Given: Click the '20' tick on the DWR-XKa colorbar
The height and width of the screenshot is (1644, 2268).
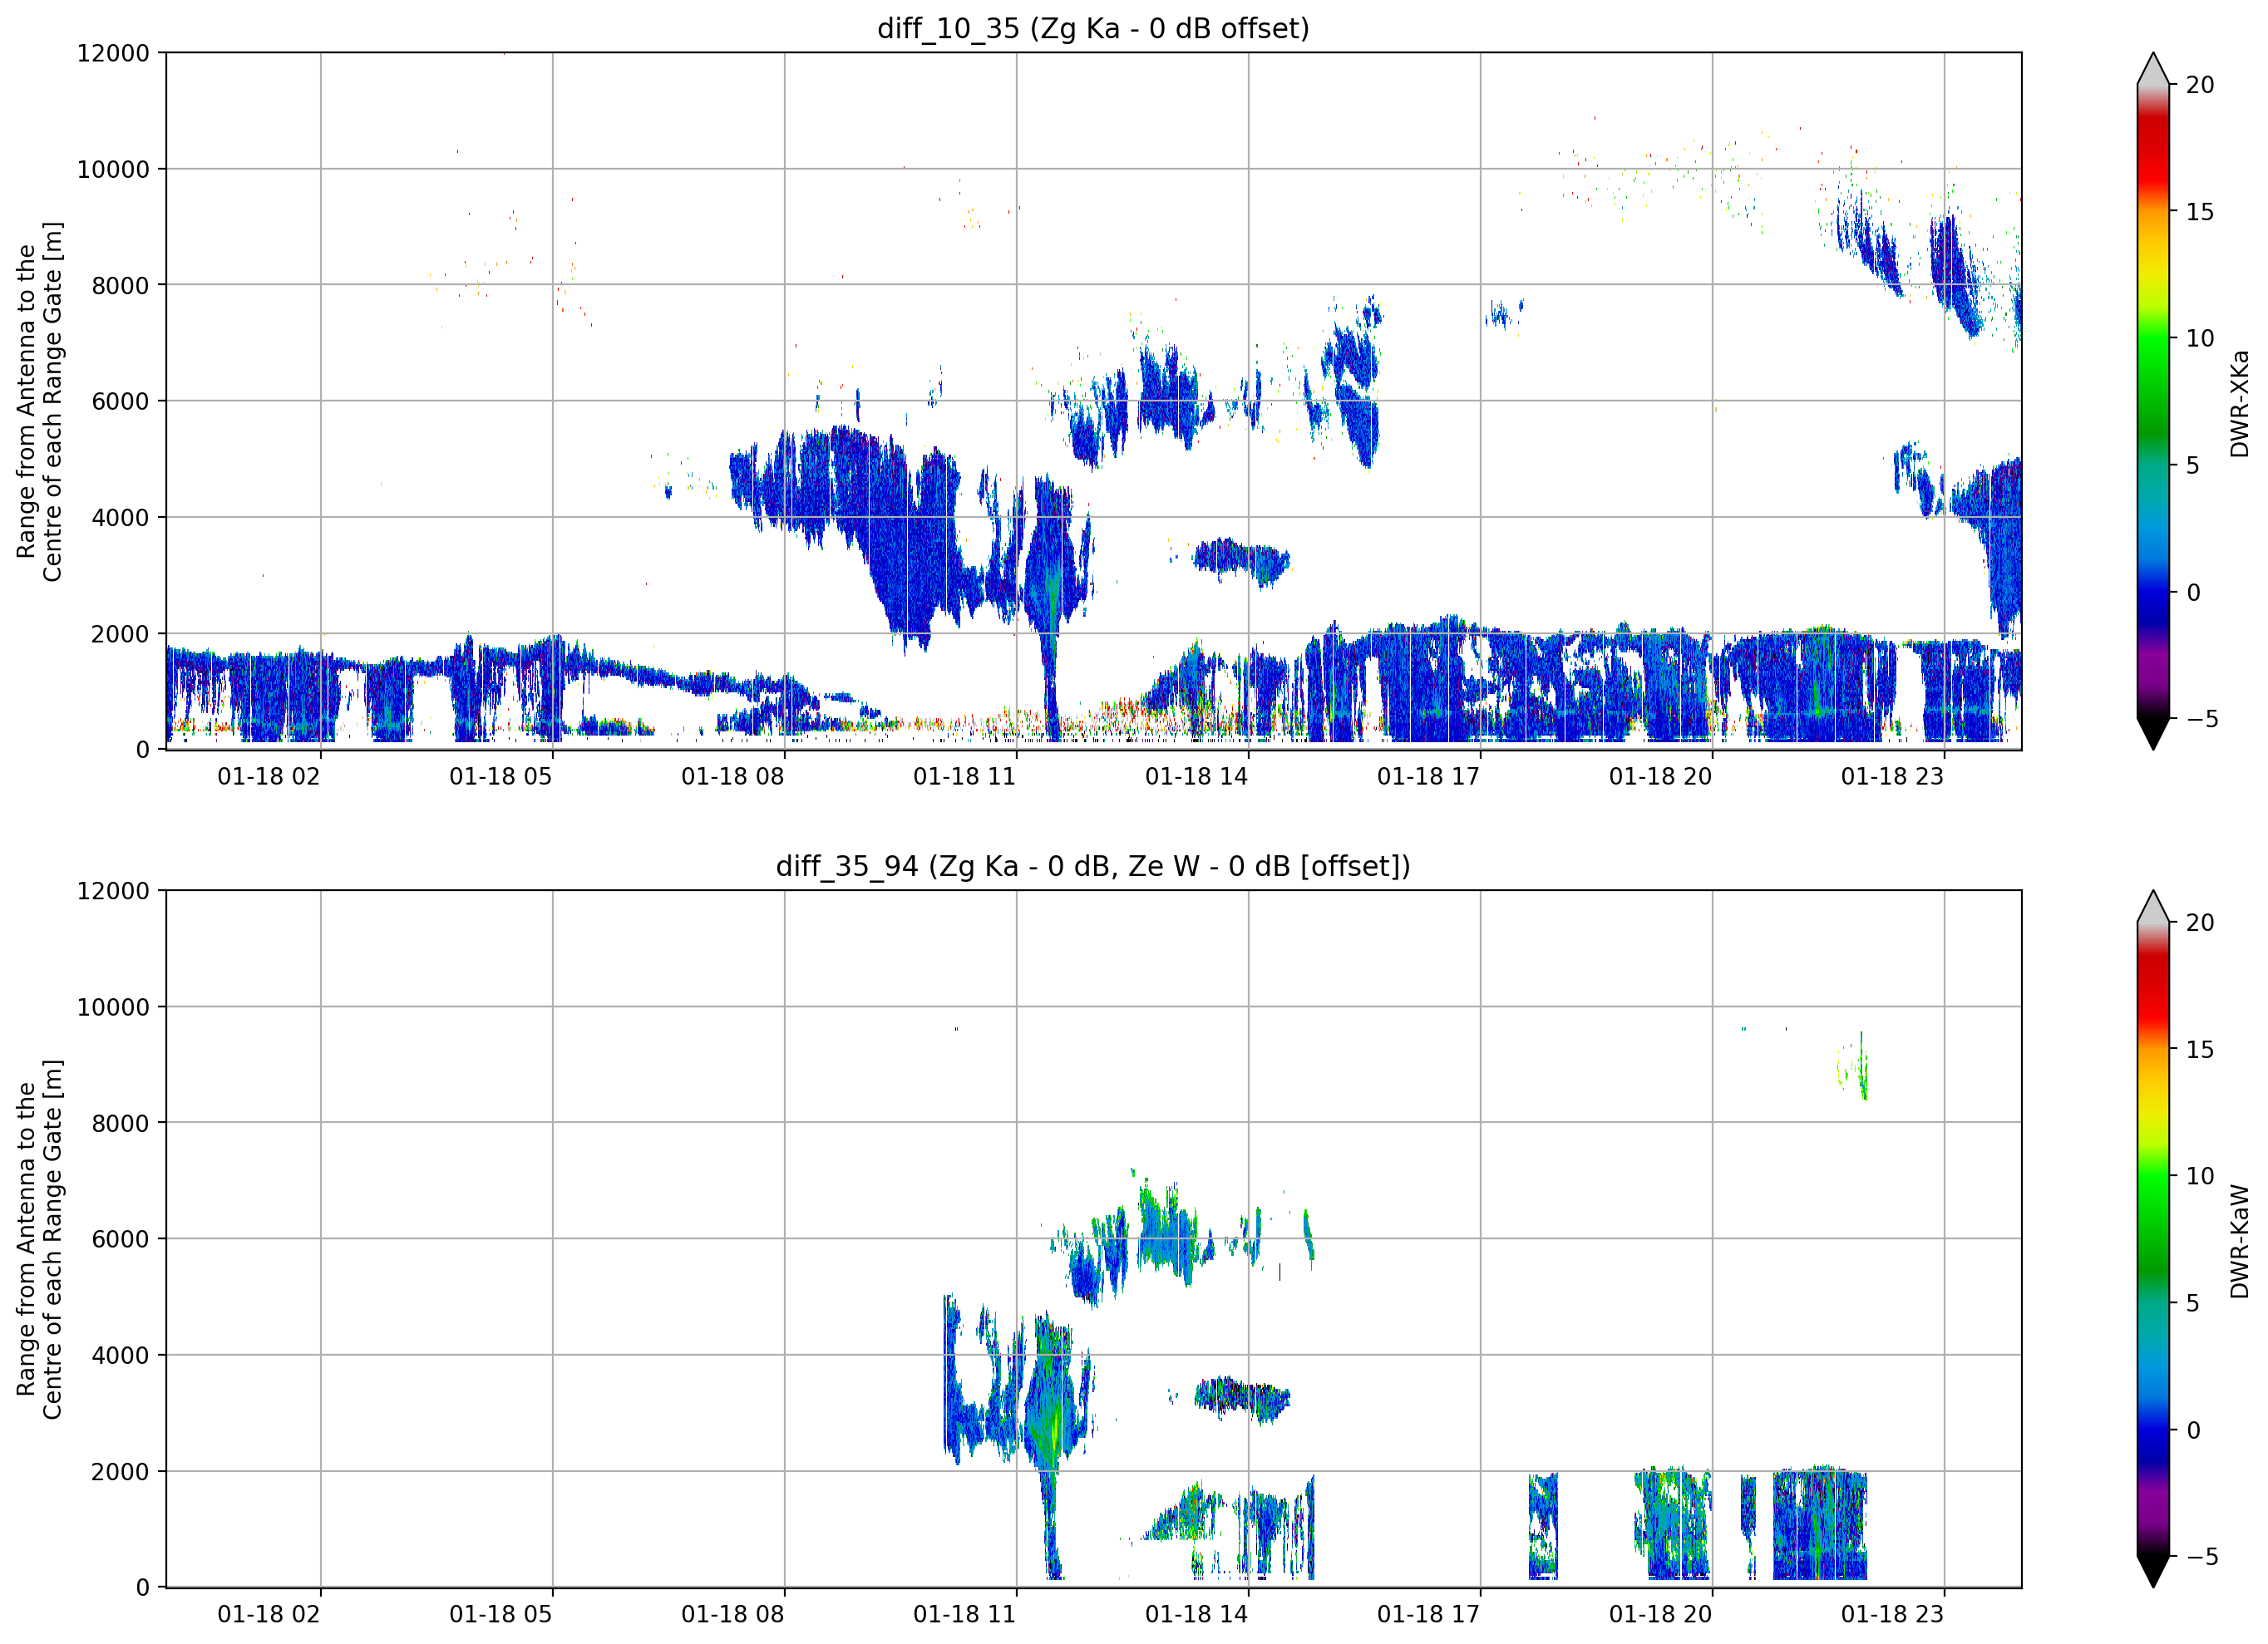Looking at the screenshot, I should 2200,86.
